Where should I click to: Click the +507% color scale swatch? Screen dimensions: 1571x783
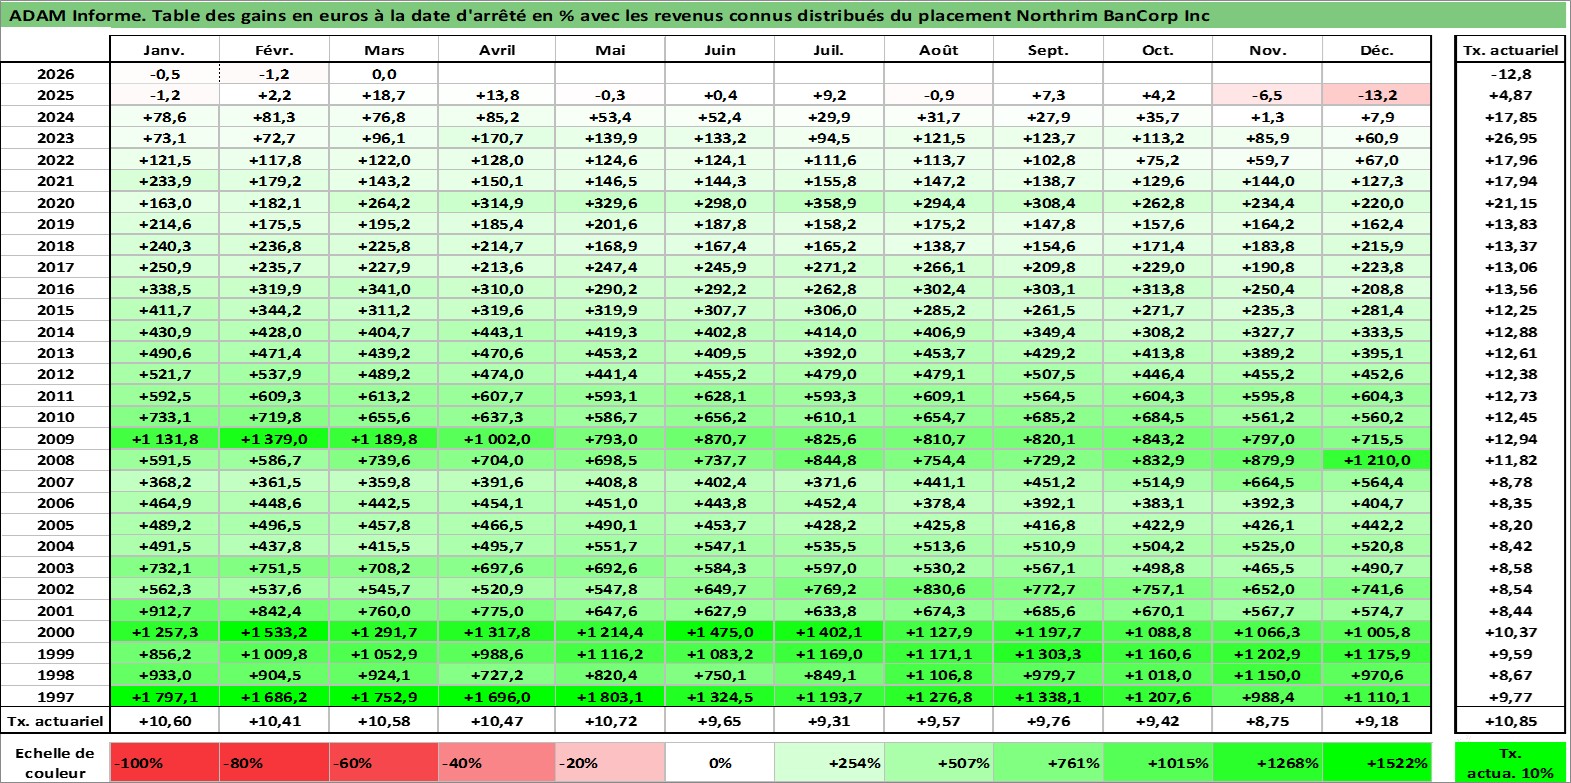(938, 763)
